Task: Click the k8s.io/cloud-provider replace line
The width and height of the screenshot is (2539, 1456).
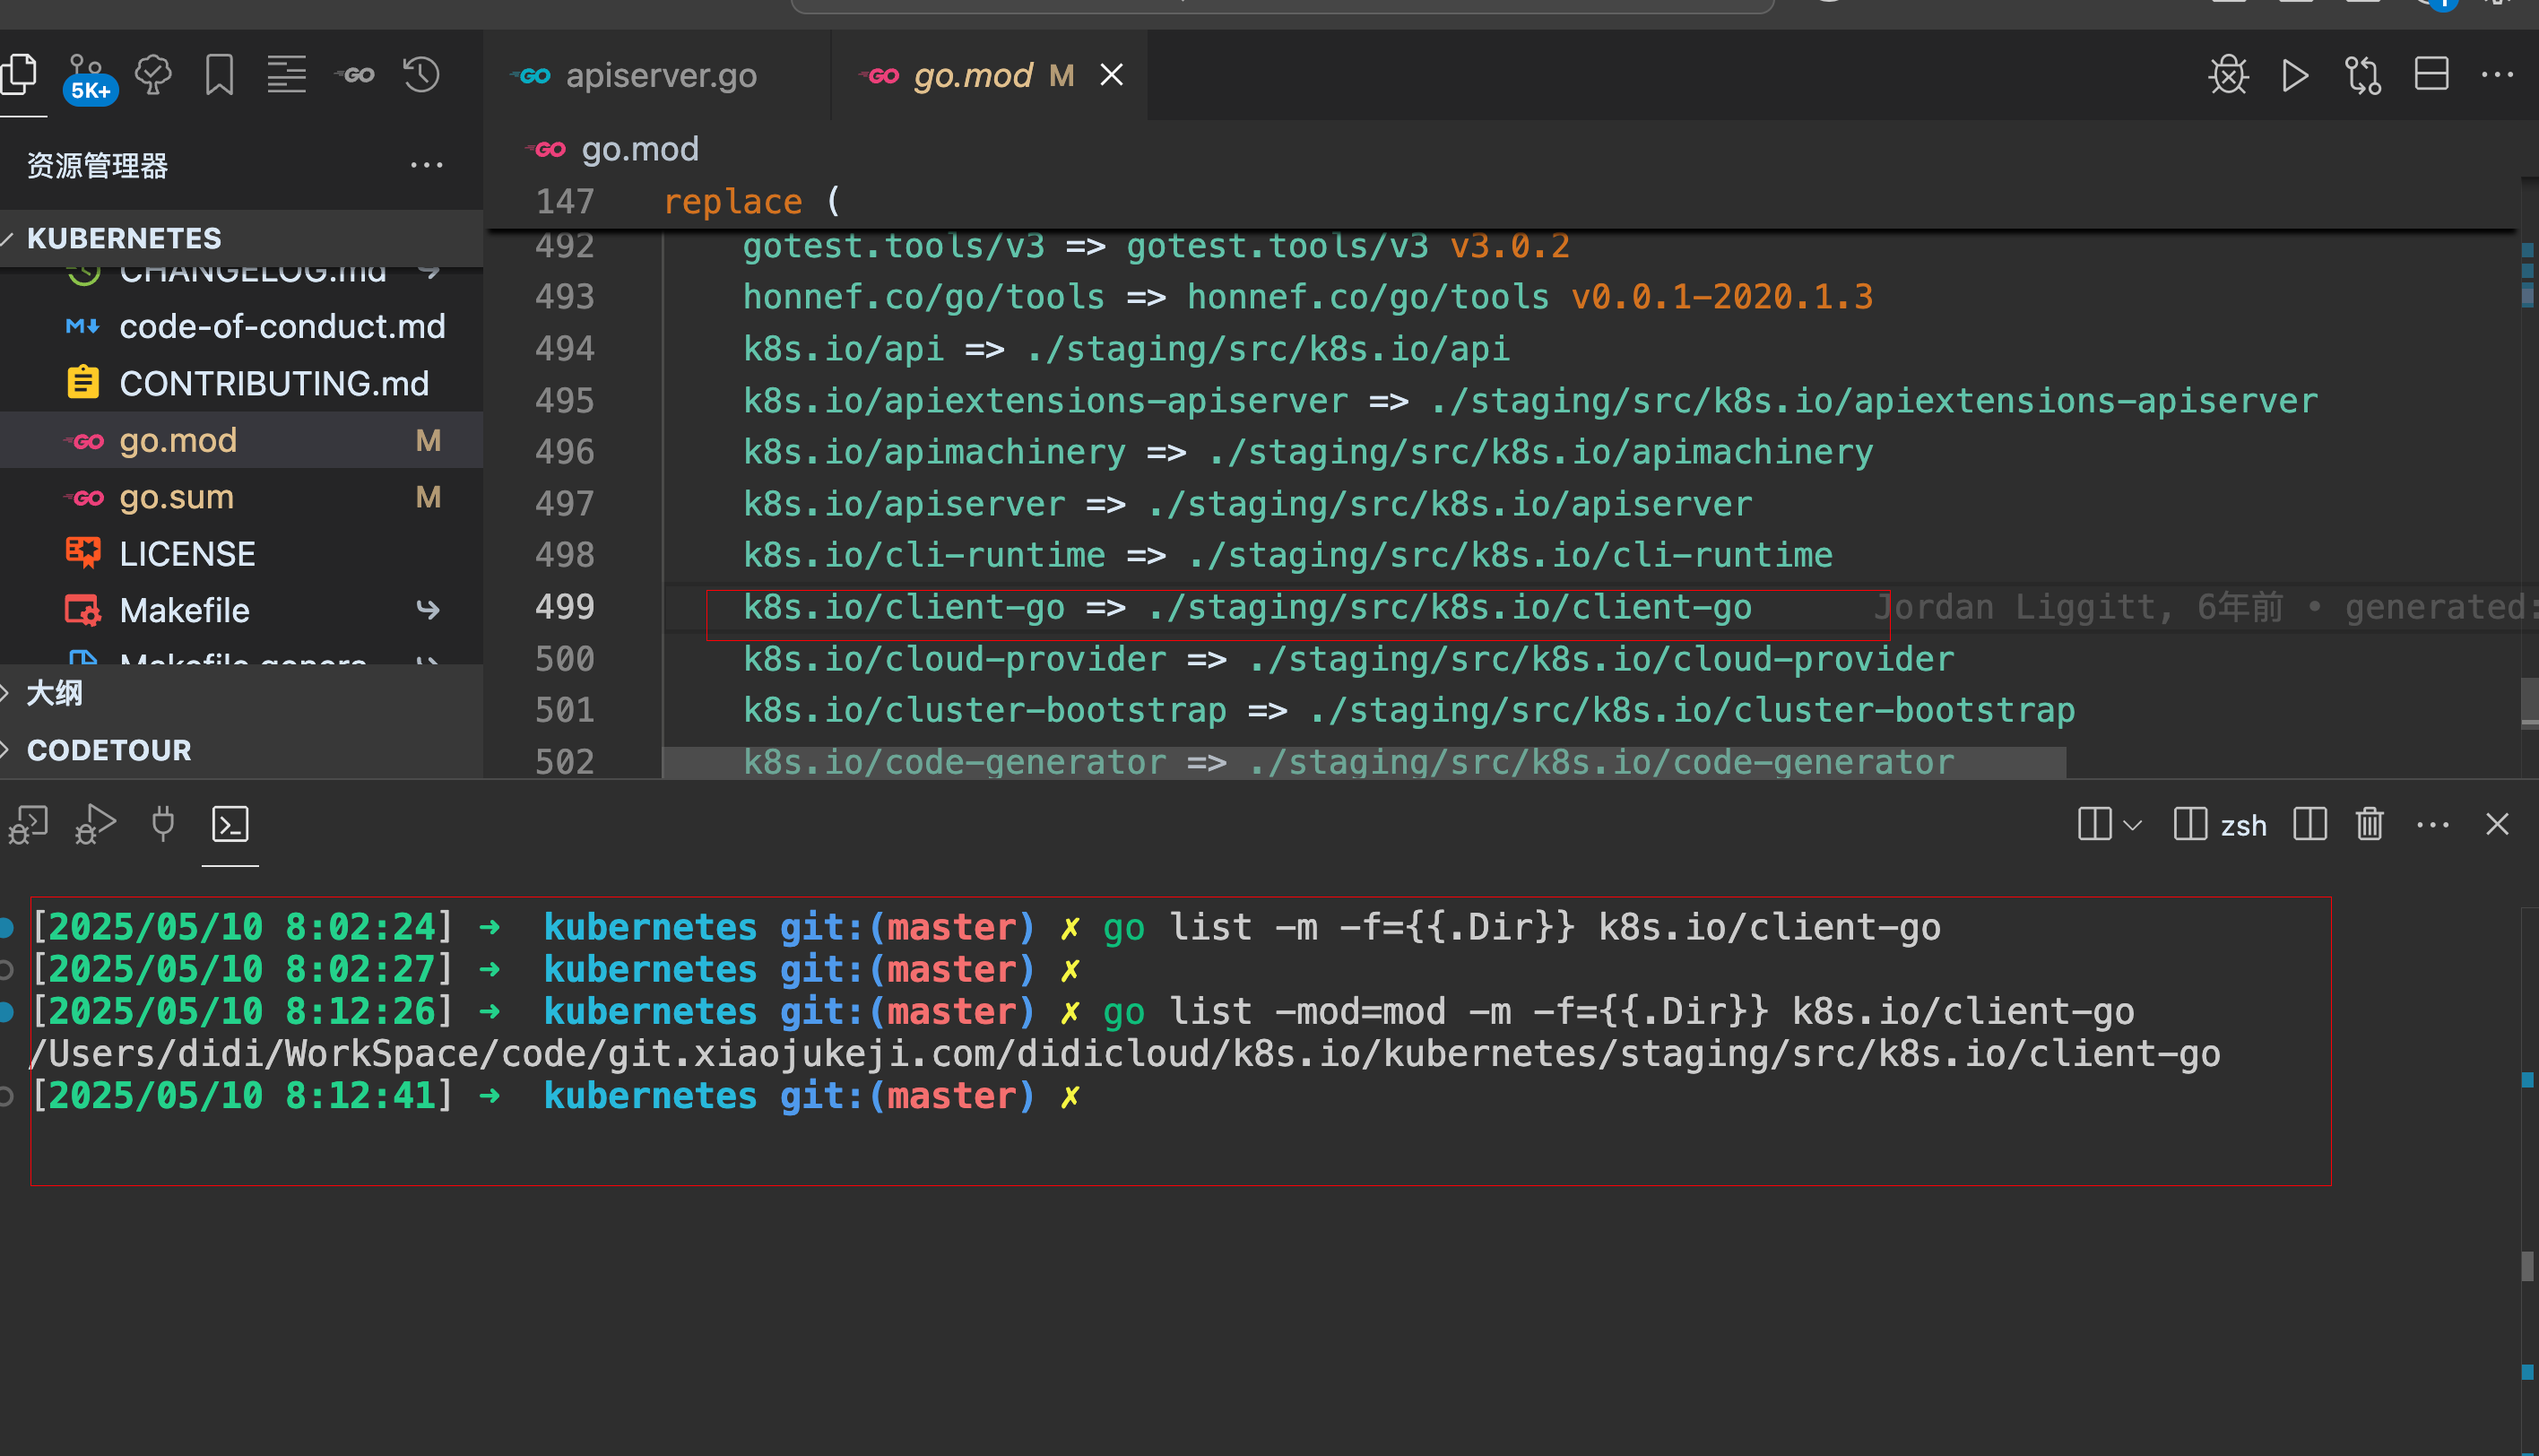Action: [1348, 659]
